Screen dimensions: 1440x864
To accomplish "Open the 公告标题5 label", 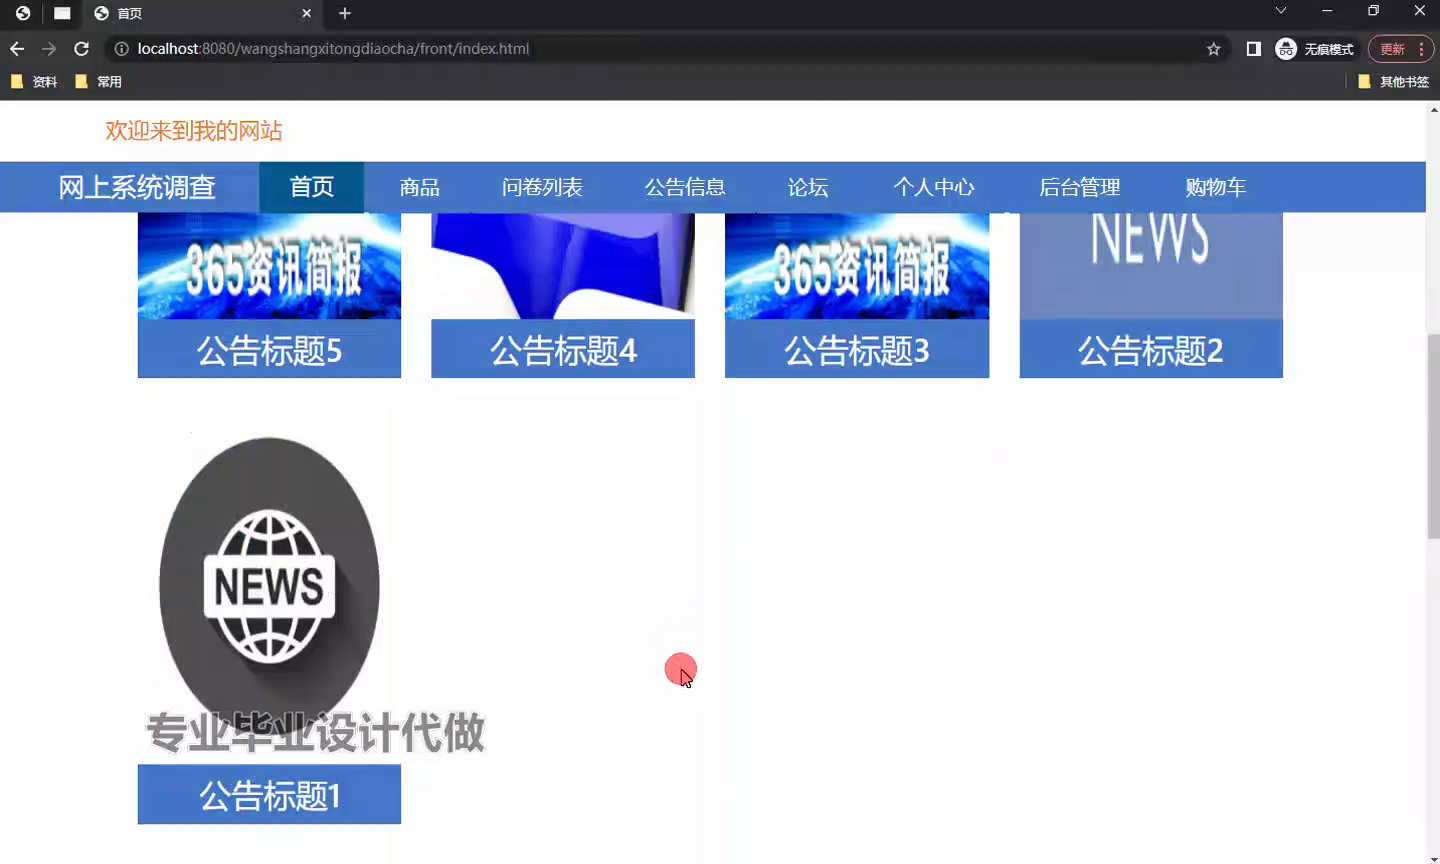I will 269,350.
